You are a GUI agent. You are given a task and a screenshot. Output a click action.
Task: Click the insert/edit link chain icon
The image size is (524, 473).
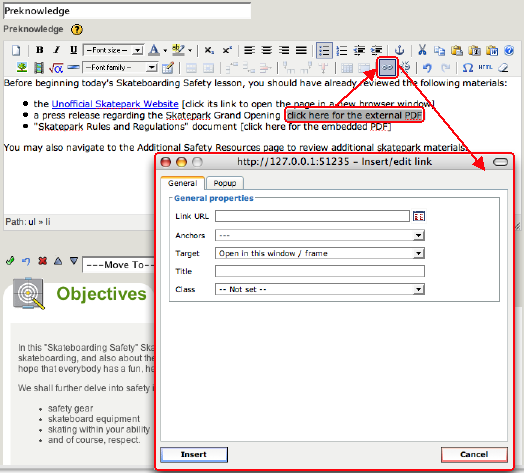click(x=387, y=68)
